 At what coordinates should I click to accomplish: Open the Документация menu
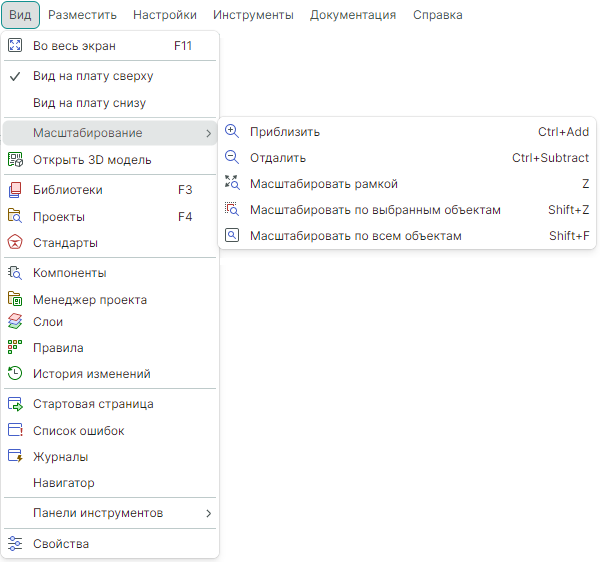(x=353, y=15)
